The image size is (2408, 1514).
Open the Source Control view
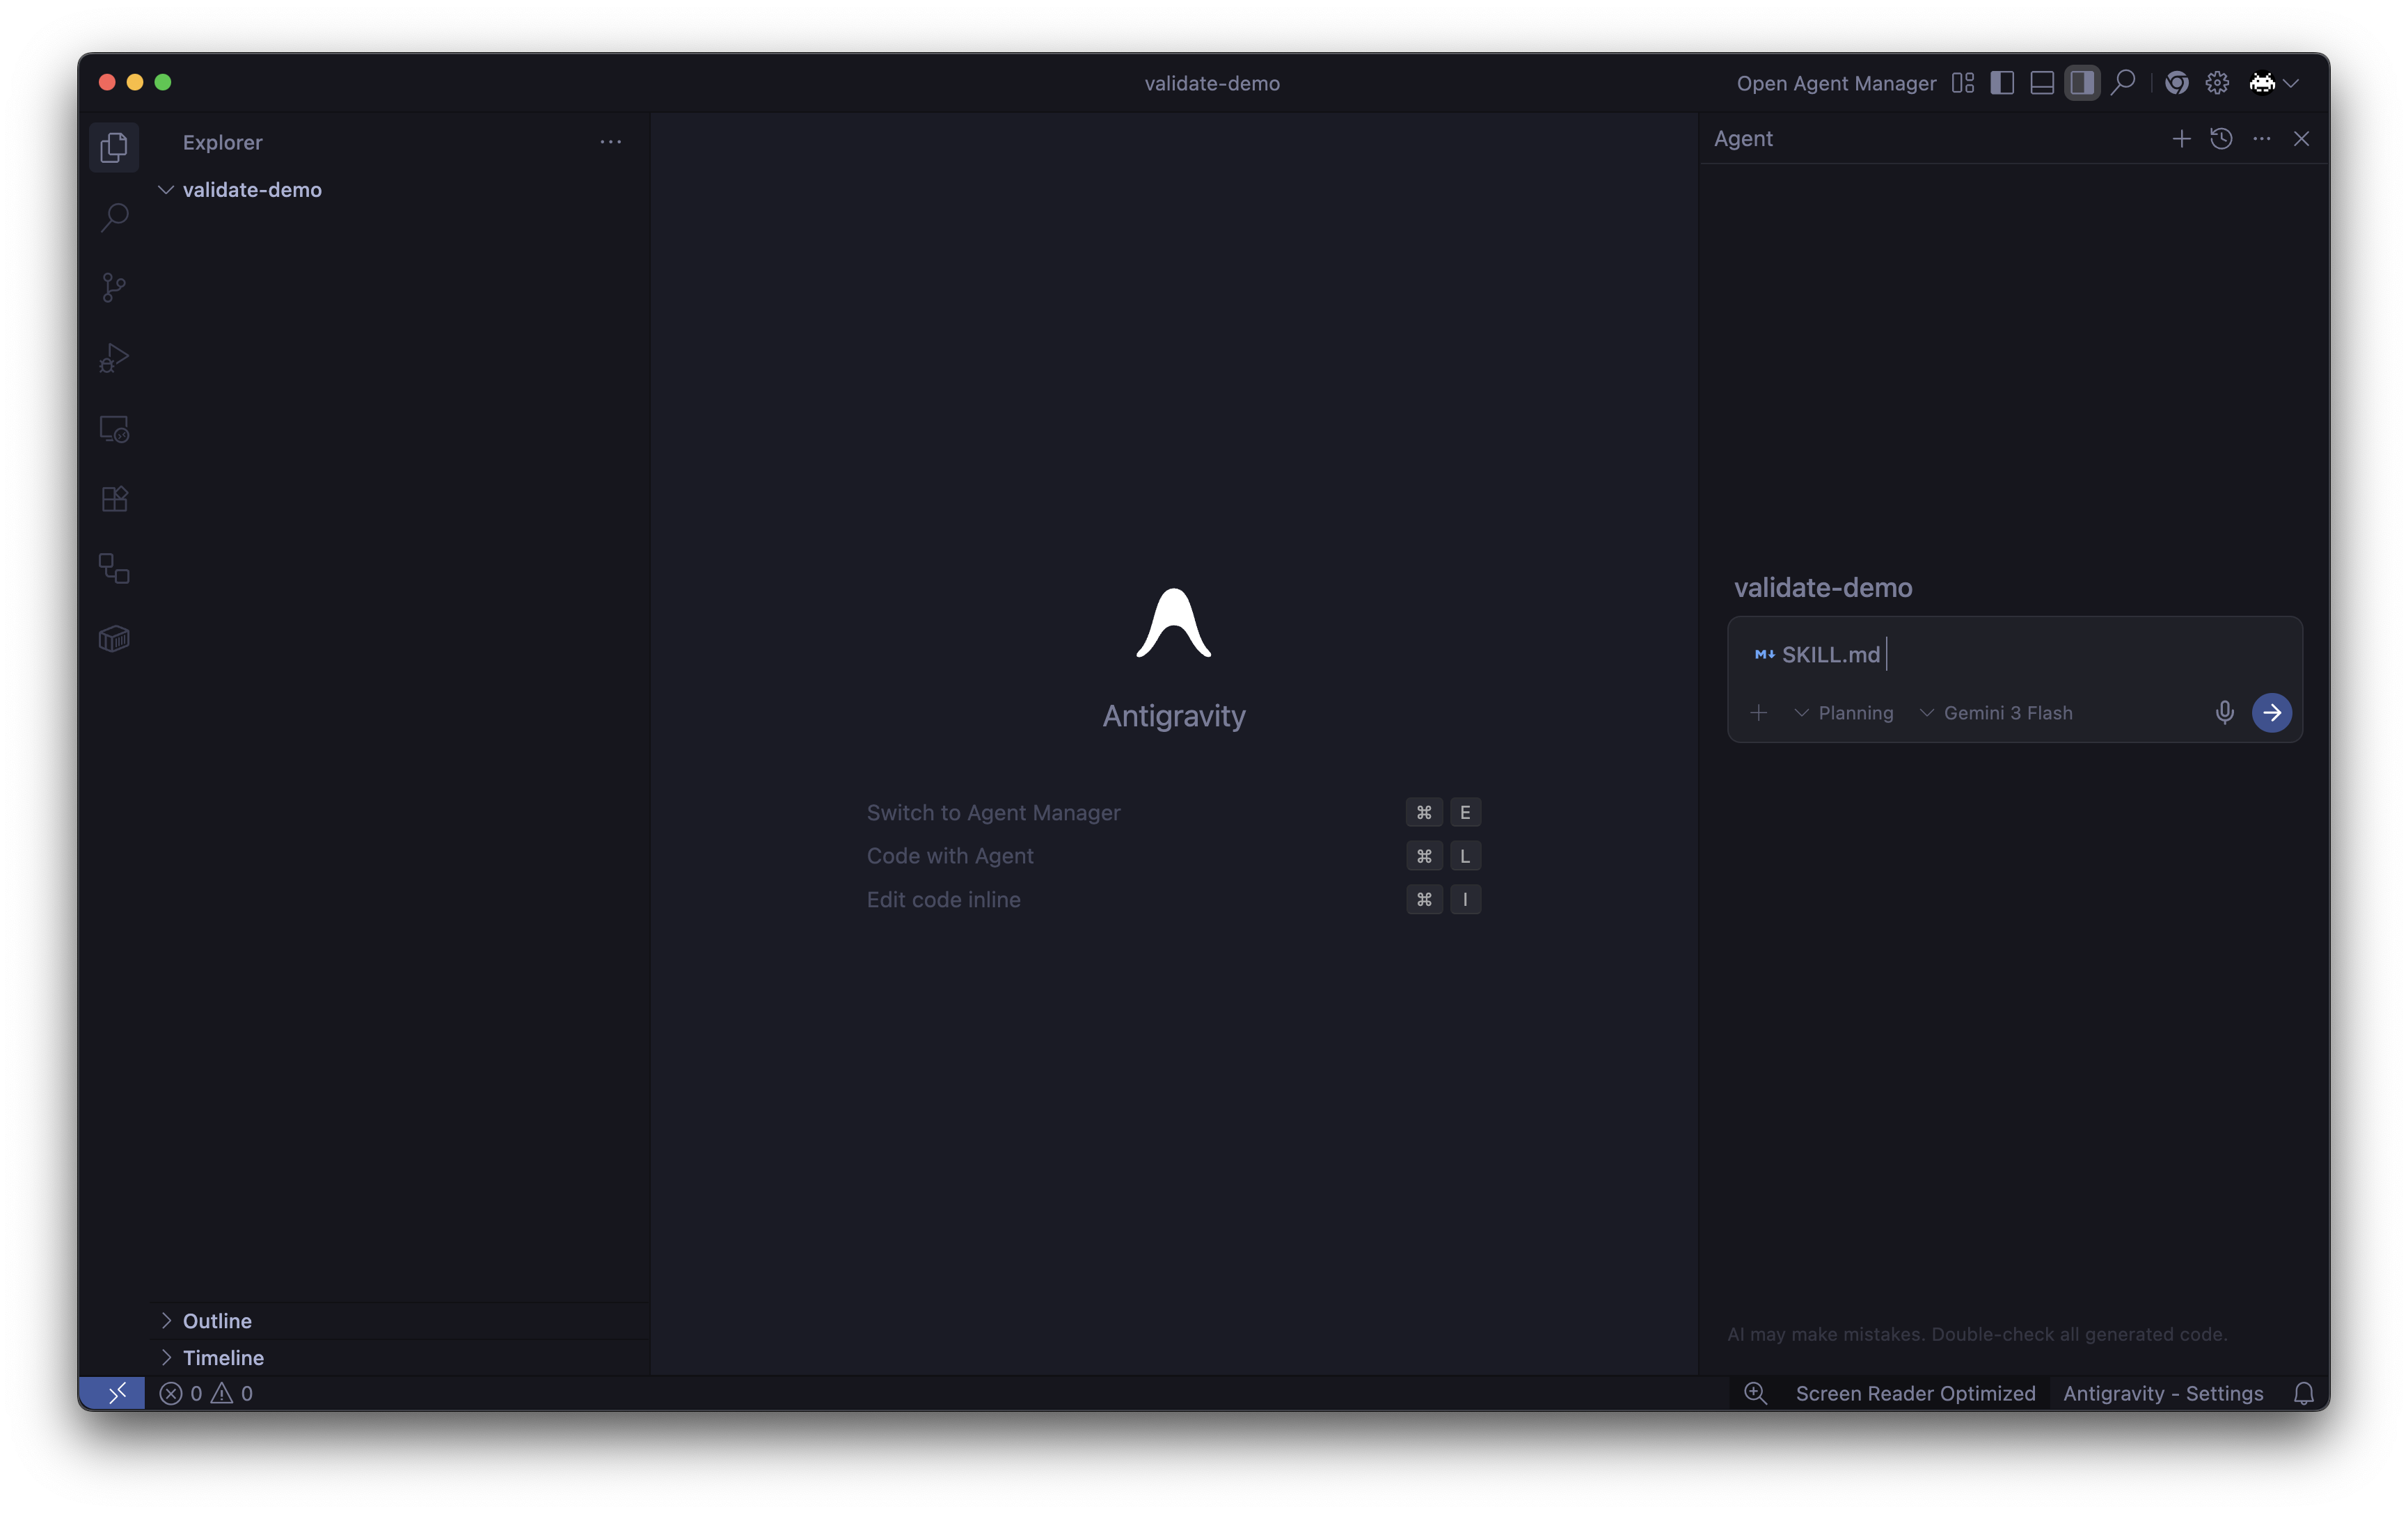(114, 288)
